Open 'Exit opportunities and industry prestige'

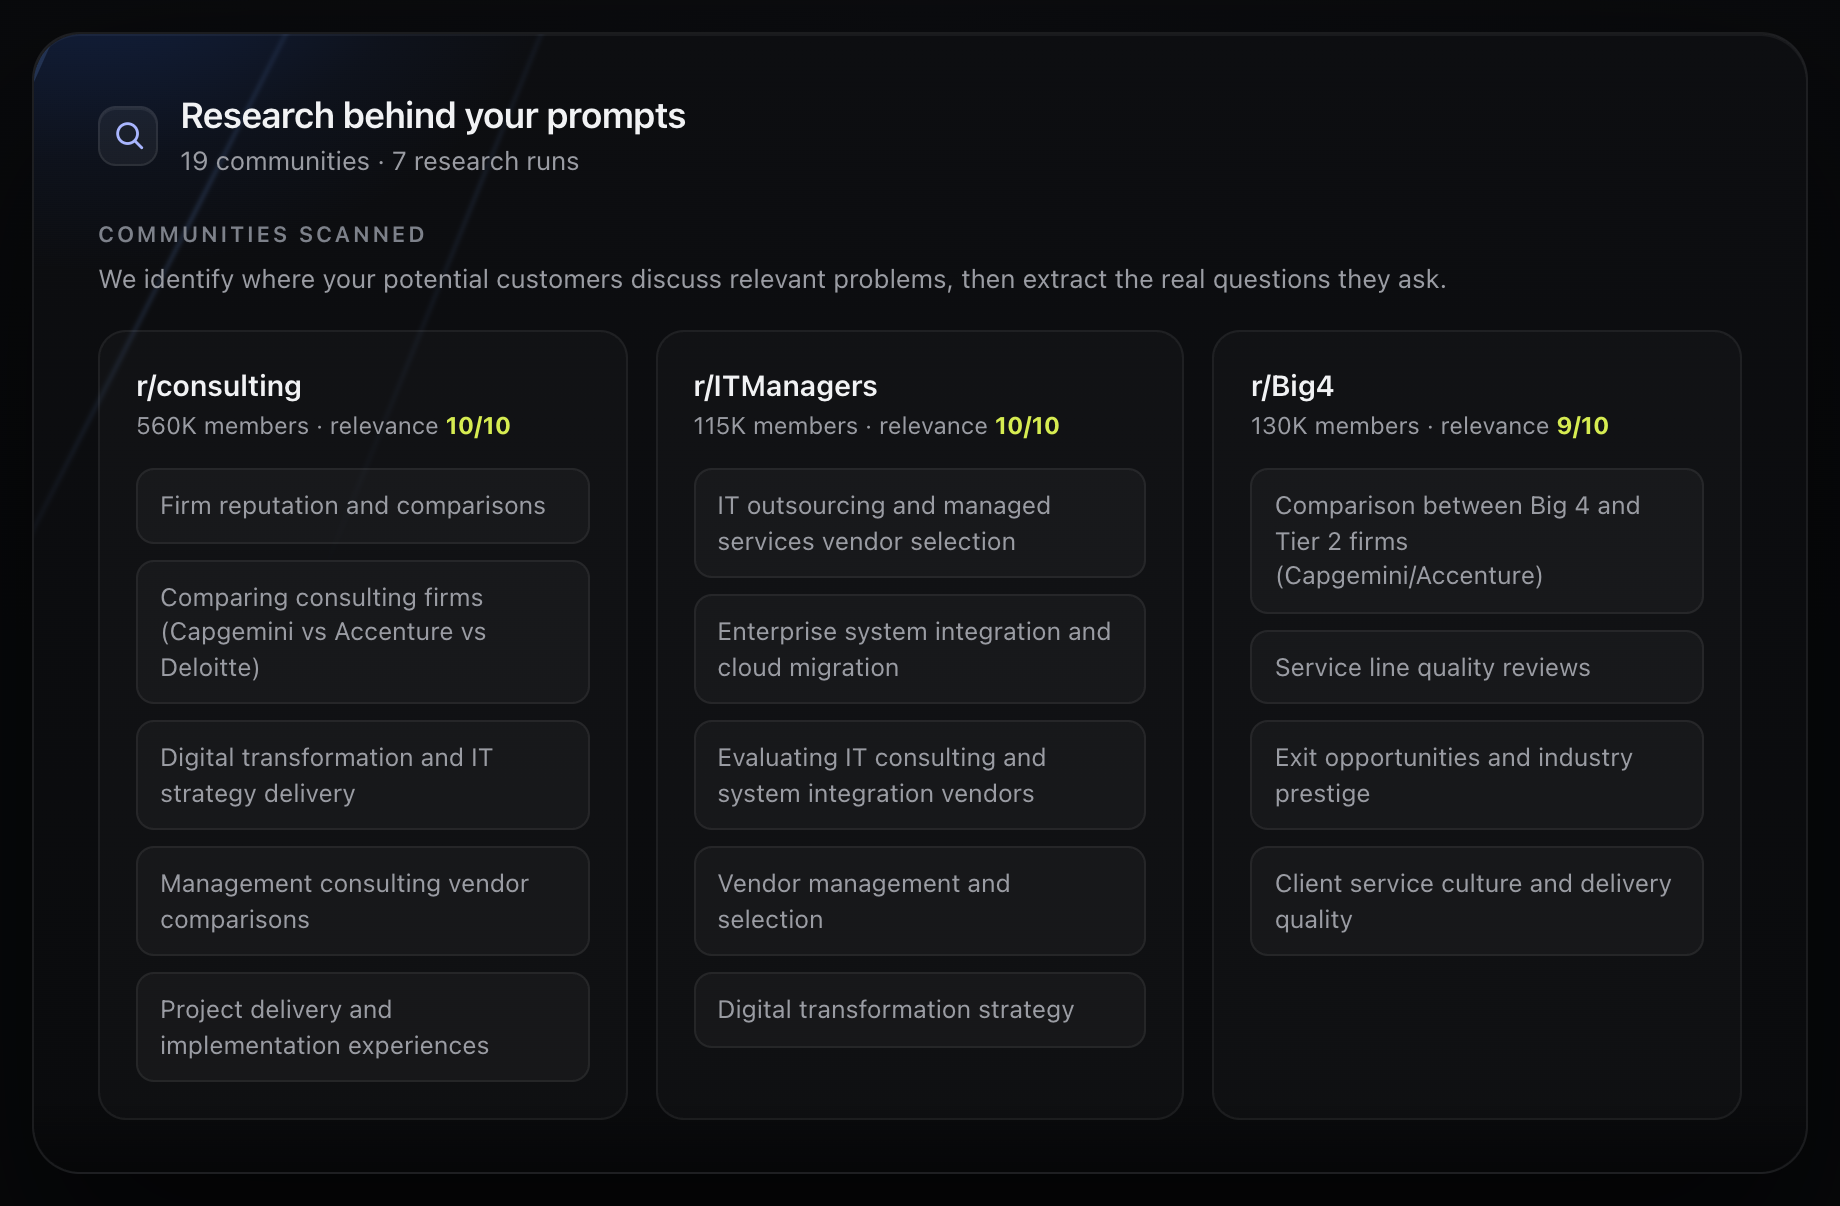[x=1477, y=775]
